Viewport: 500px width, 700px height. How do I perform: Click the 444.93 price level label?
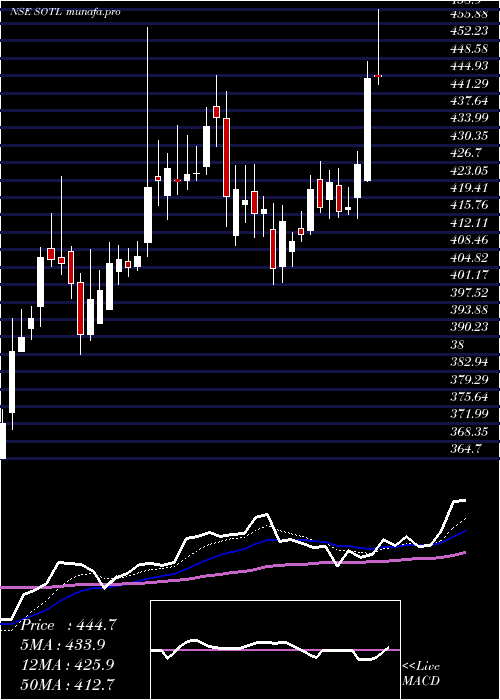469,66
